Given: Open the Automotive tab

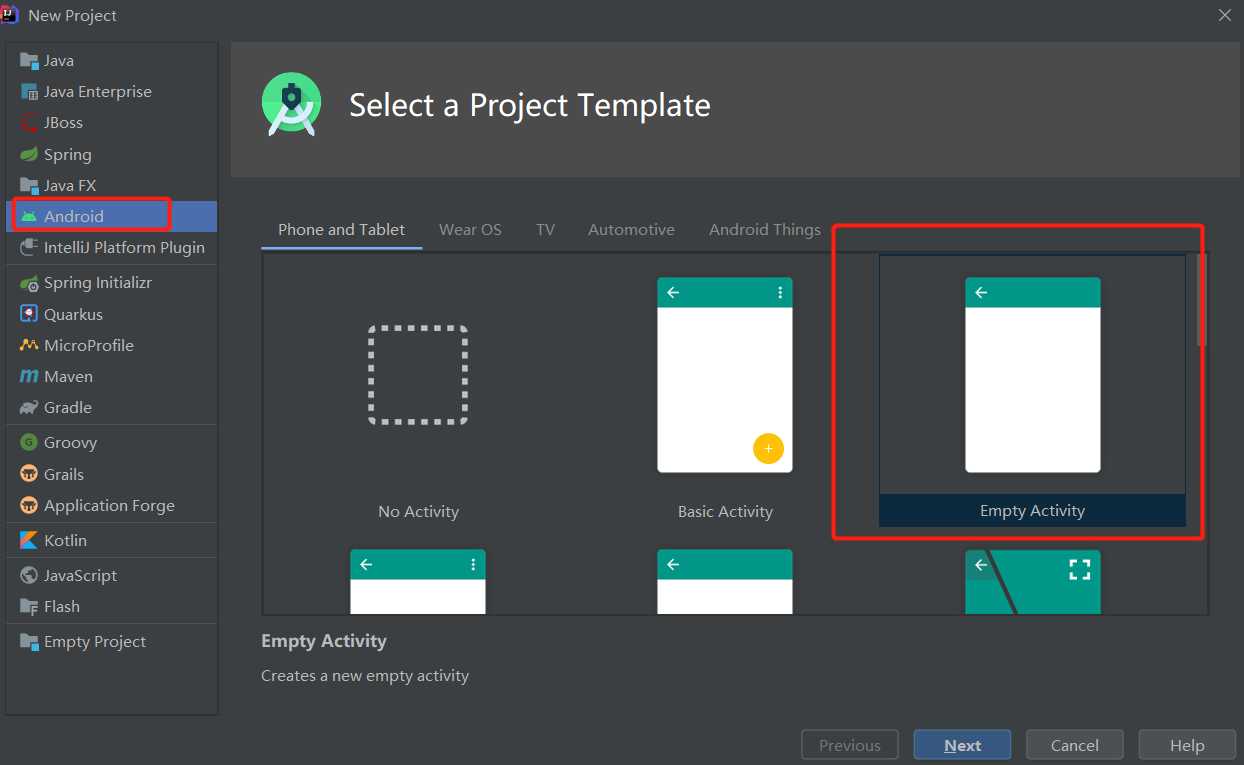Looking at the screenshot, I should pos(631,230).
